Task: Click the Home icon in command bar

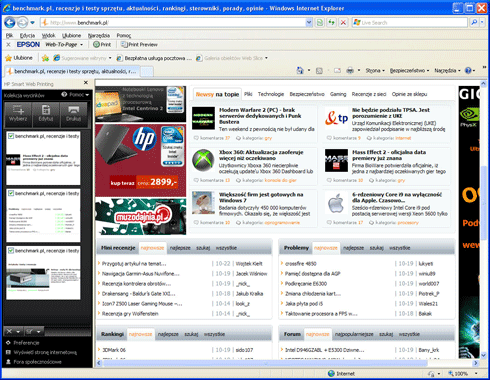Action: pos(300,70)
